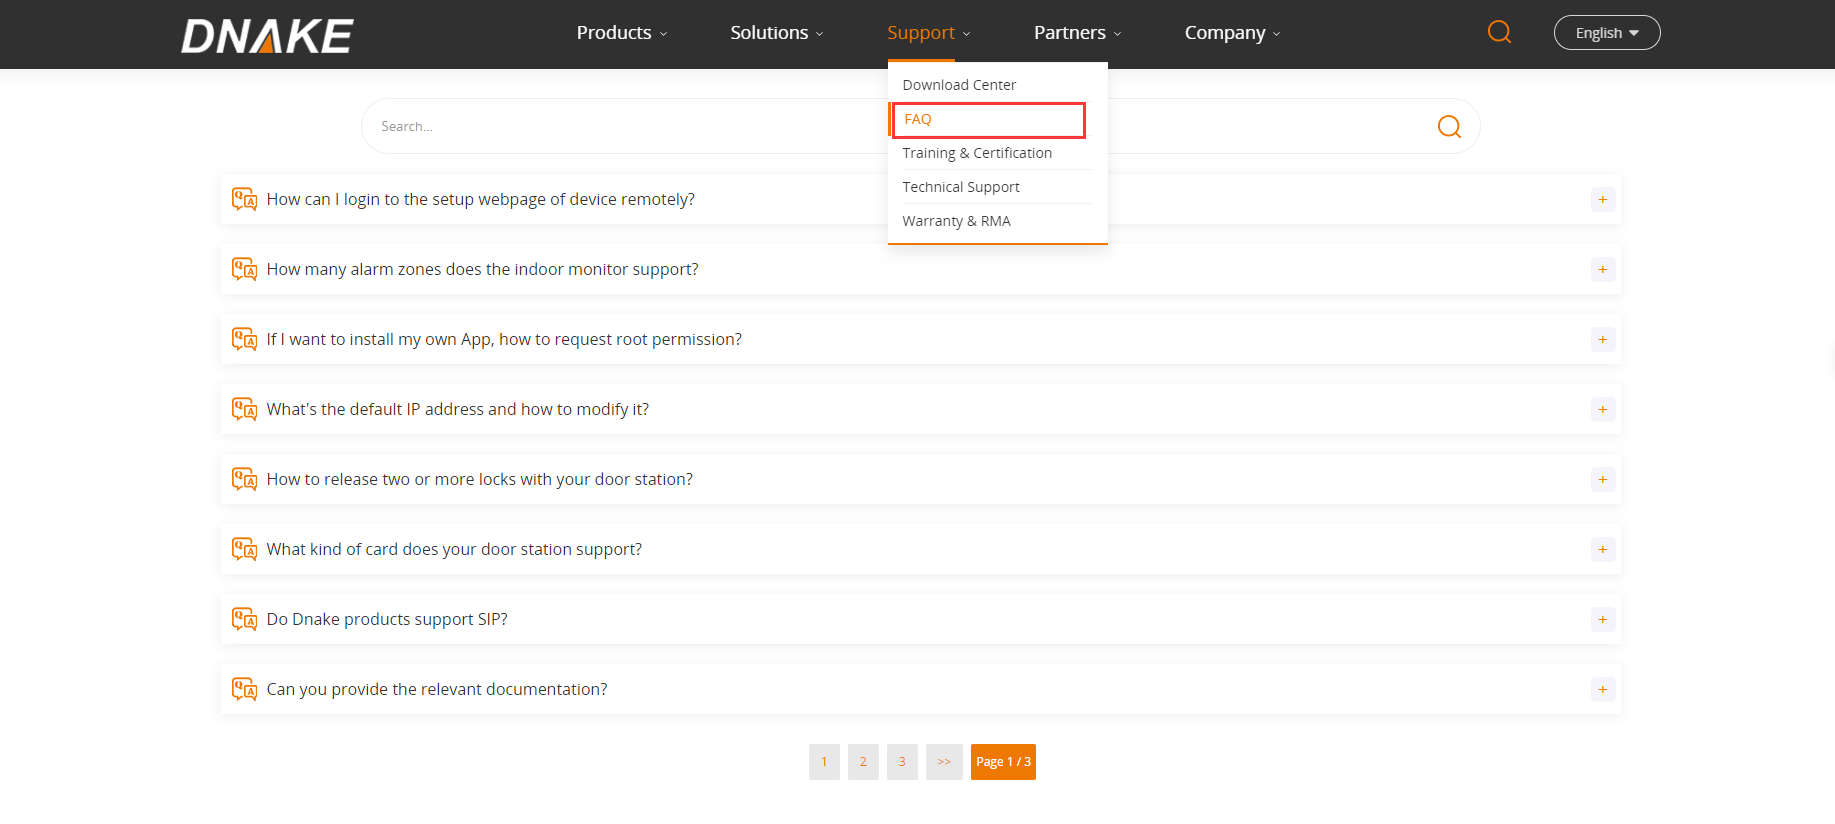The width and height of the screenshot is (1835, 824).
Task: Go to page 2 of FAQs
Action: pos(863,762)
